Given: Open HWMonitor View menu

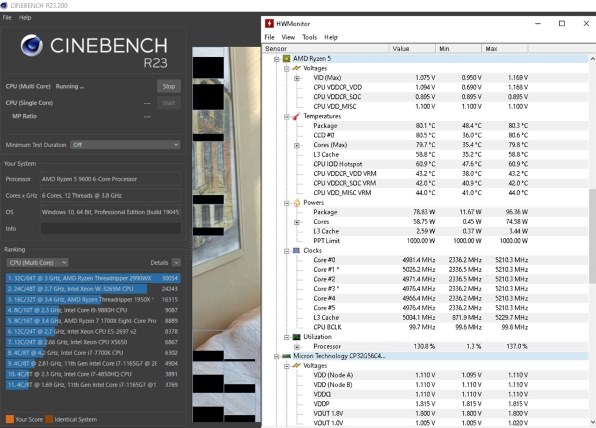Looking at the screenshot, I should pyautogui.click(x=288, y=37).
